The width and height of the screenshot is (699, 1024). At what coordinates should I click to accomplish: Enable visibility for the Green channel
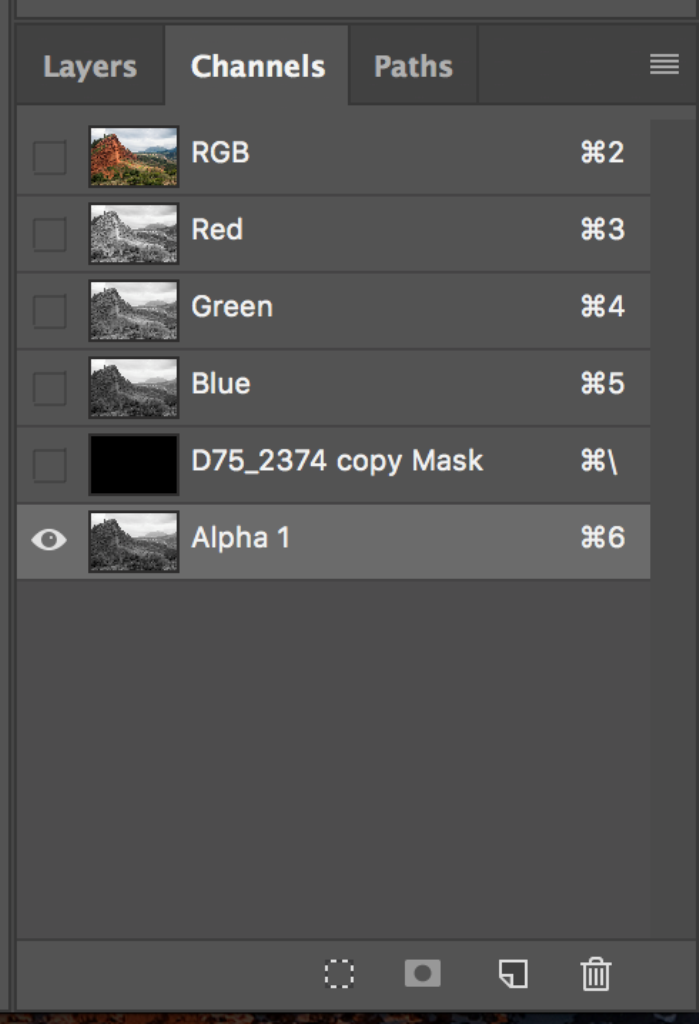click(49, 311)
